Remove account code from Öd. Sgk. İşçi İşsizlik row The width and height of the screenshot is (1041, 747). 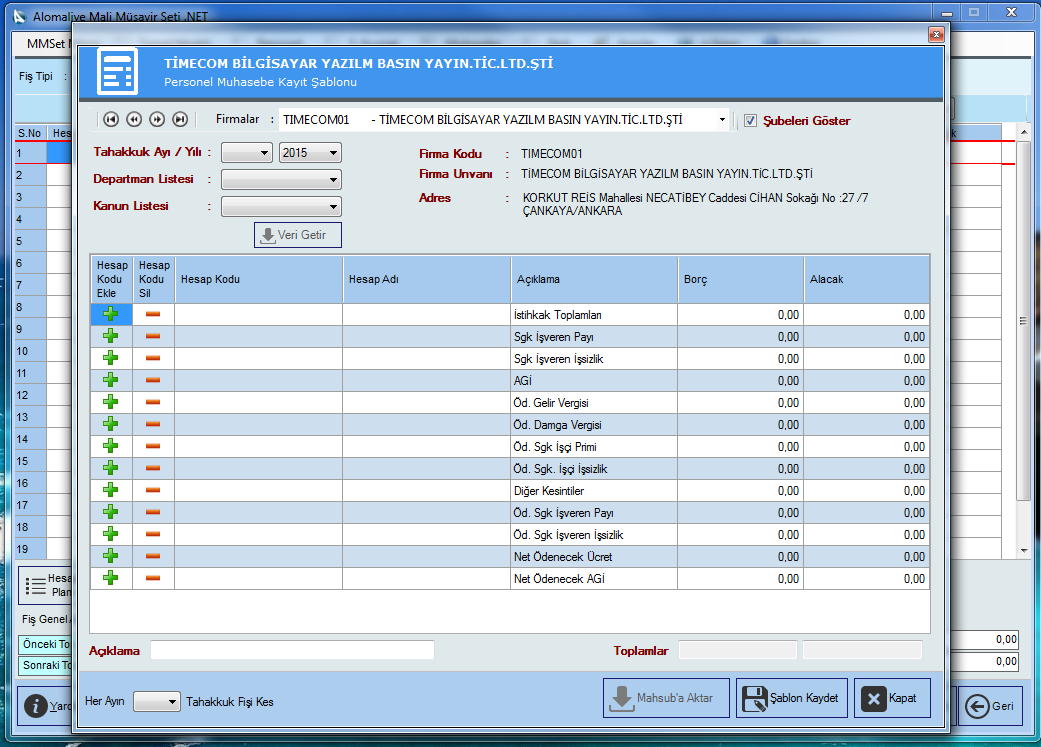coord(153,467)
